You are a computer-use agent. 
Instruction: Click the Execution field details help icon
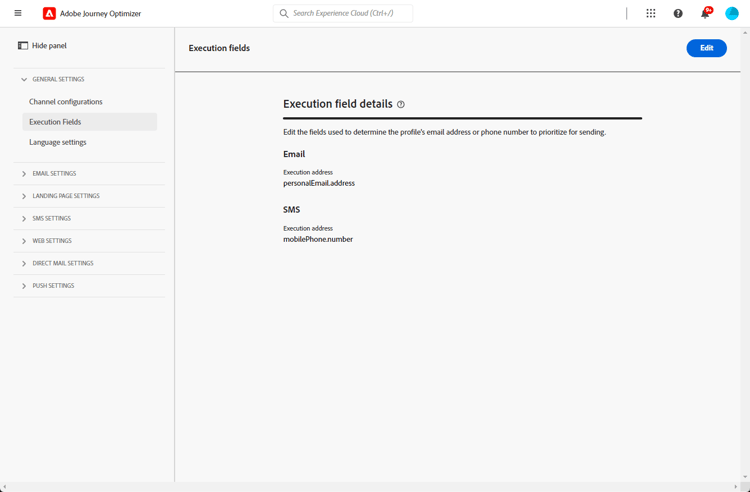point(401,104)
